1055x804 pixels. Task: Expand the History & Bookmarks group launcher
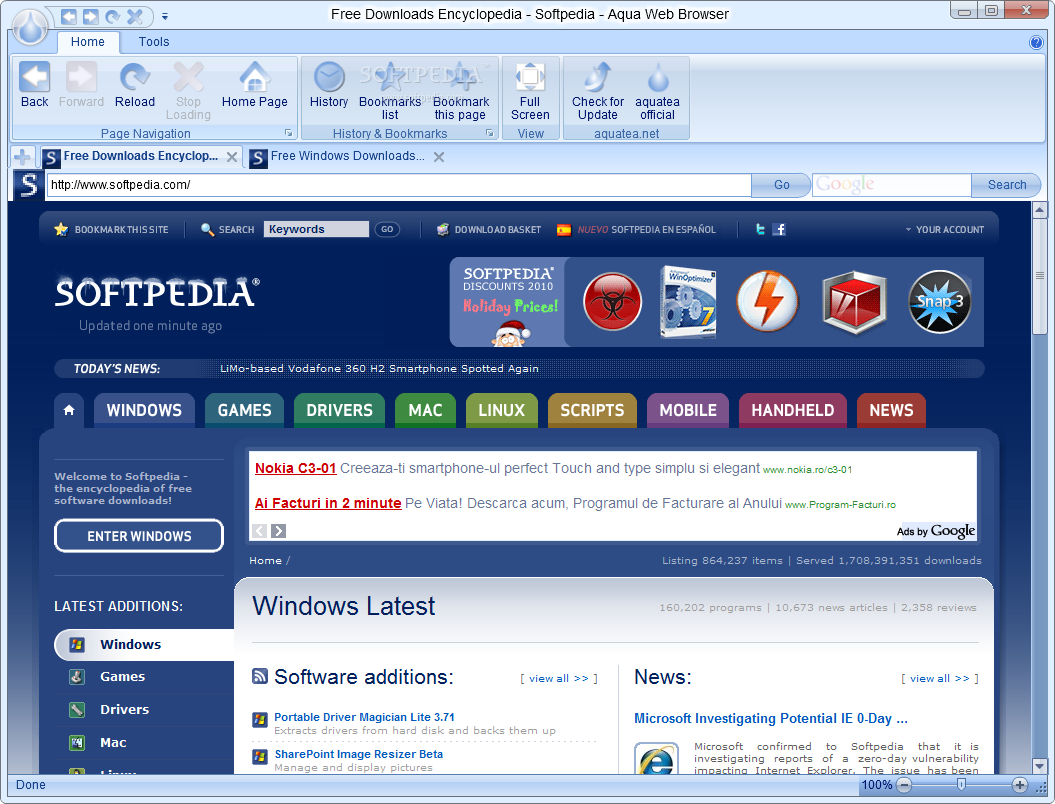click(490, 133)
